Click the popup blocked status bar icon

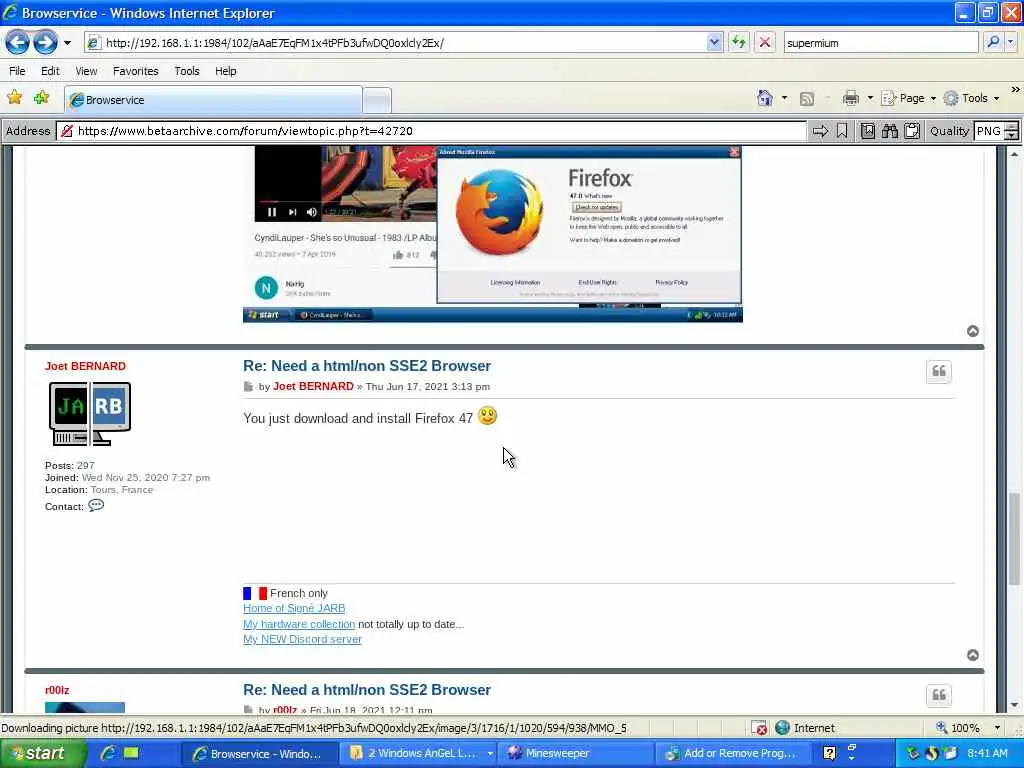coord(759,728)
